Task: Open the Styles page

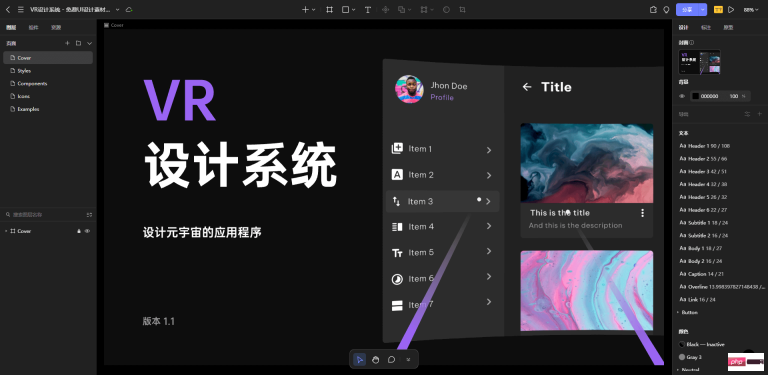Action: coord(48,70)
